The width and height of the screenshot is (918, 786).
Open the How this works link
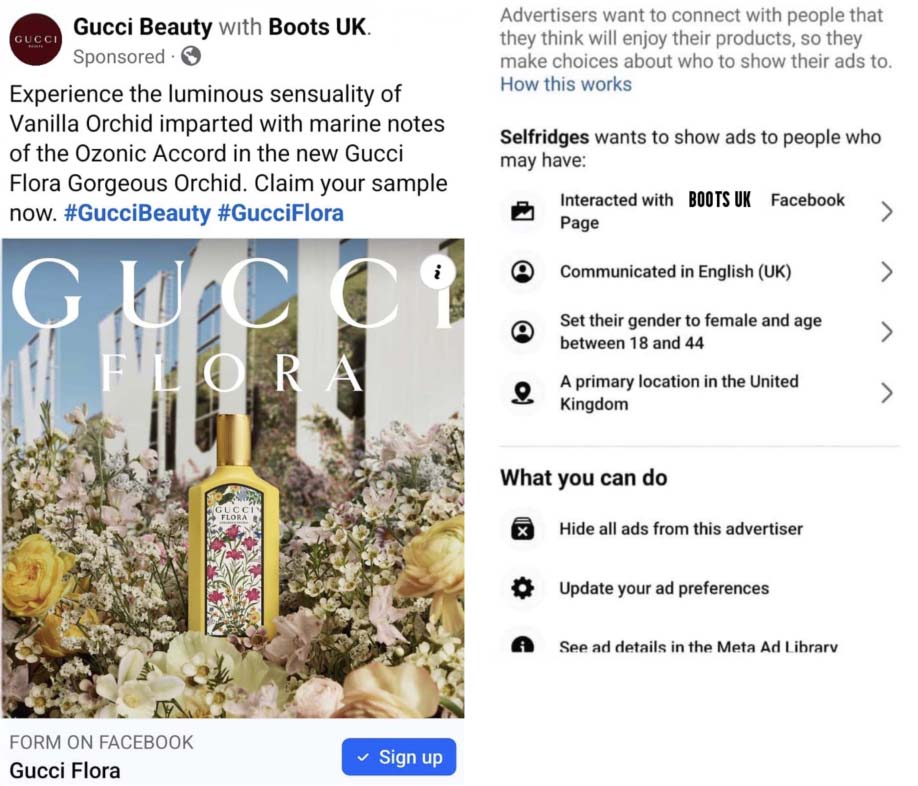pyautogui.click(x=566, y=84)
